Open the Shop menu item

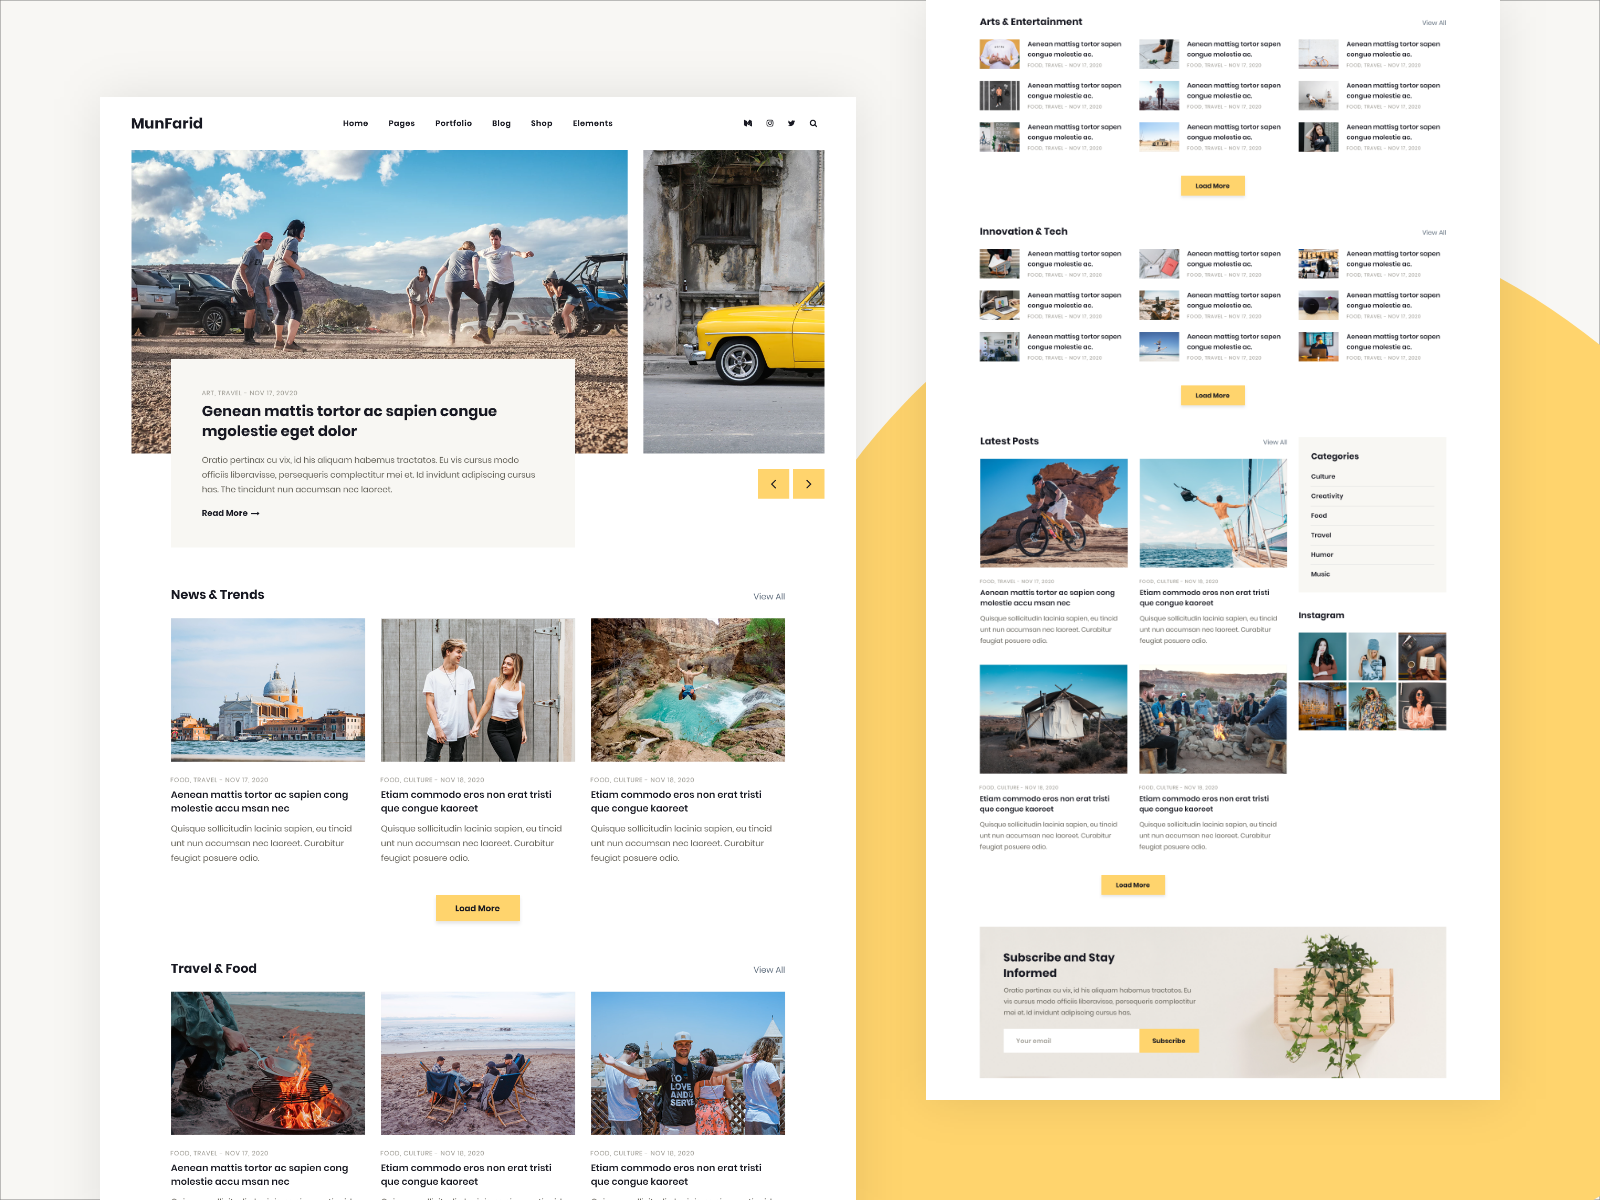pyautogui.click(x=541, y=124)
